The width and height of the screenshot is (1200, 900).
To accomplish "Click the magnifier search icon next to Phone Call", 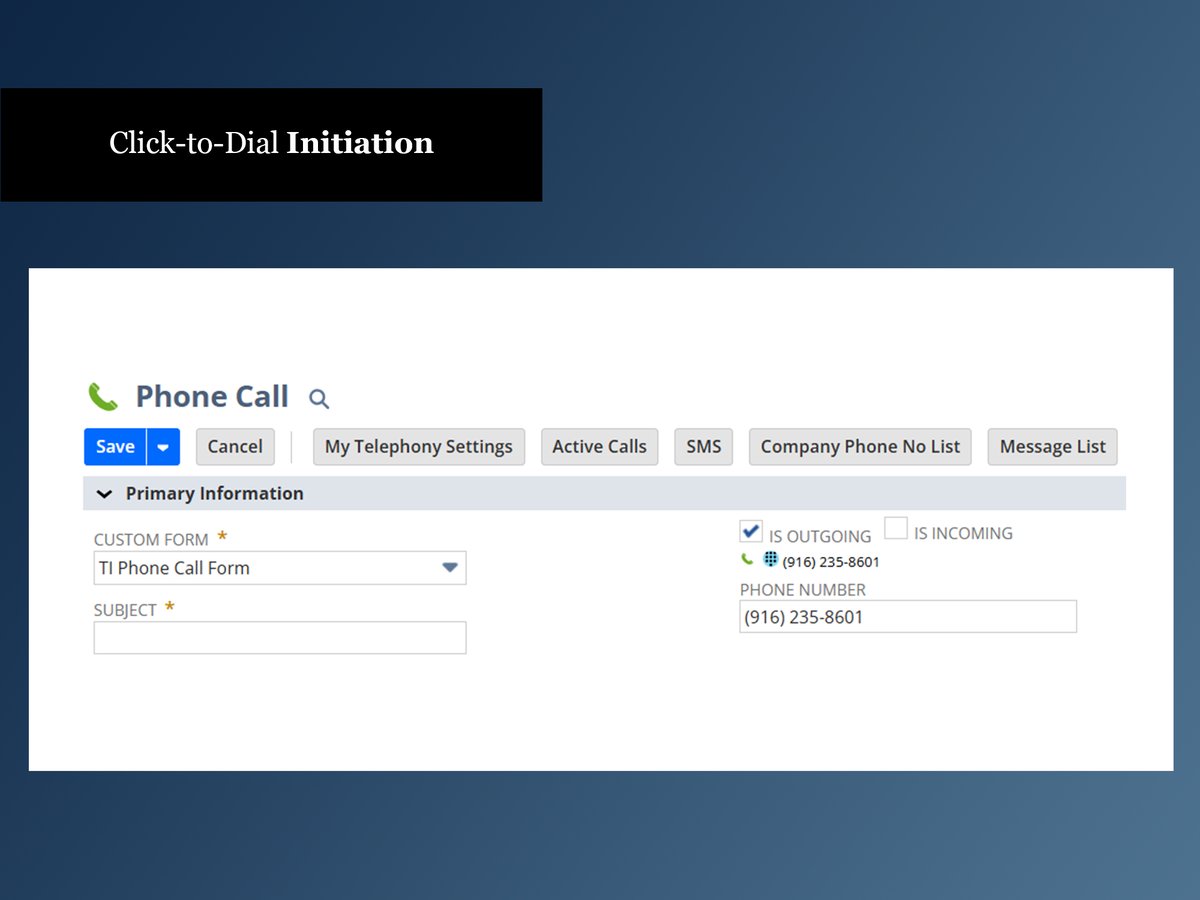I will [x=319, y=399].
